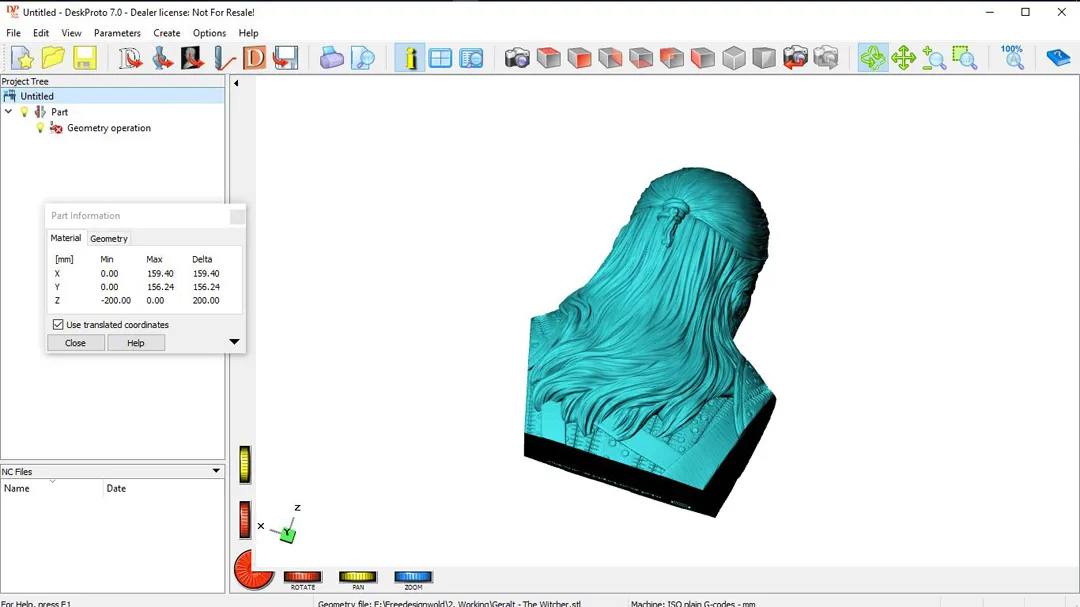1080x607 pixels.
Task: Choose the cube view with red bottom face
Action: click(x=641, y=58)
